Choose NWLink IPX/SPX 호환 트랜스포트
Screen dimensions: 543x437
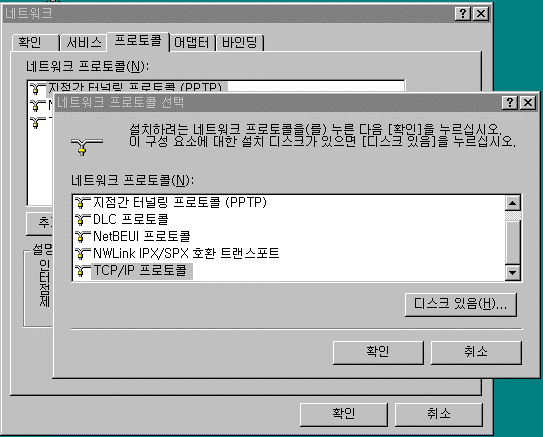click(186, 253)
